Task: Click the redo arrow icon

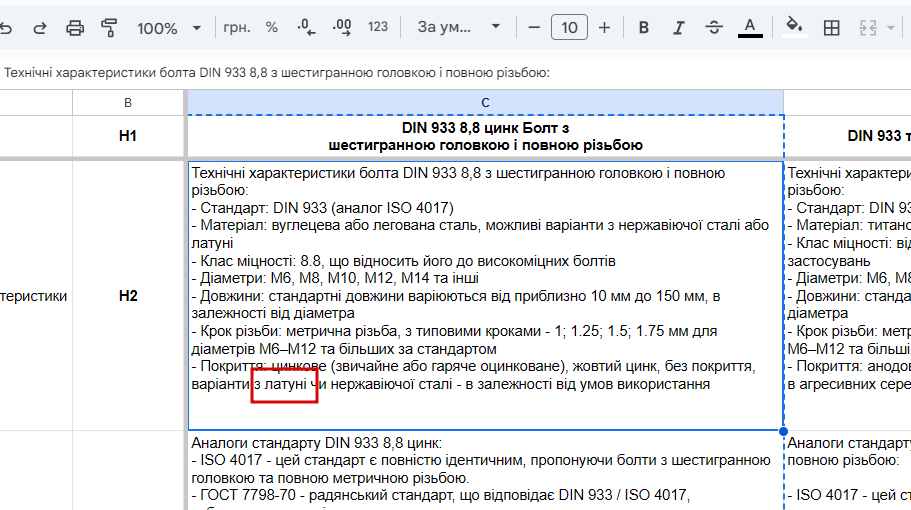Action: [x=40, y=27]
